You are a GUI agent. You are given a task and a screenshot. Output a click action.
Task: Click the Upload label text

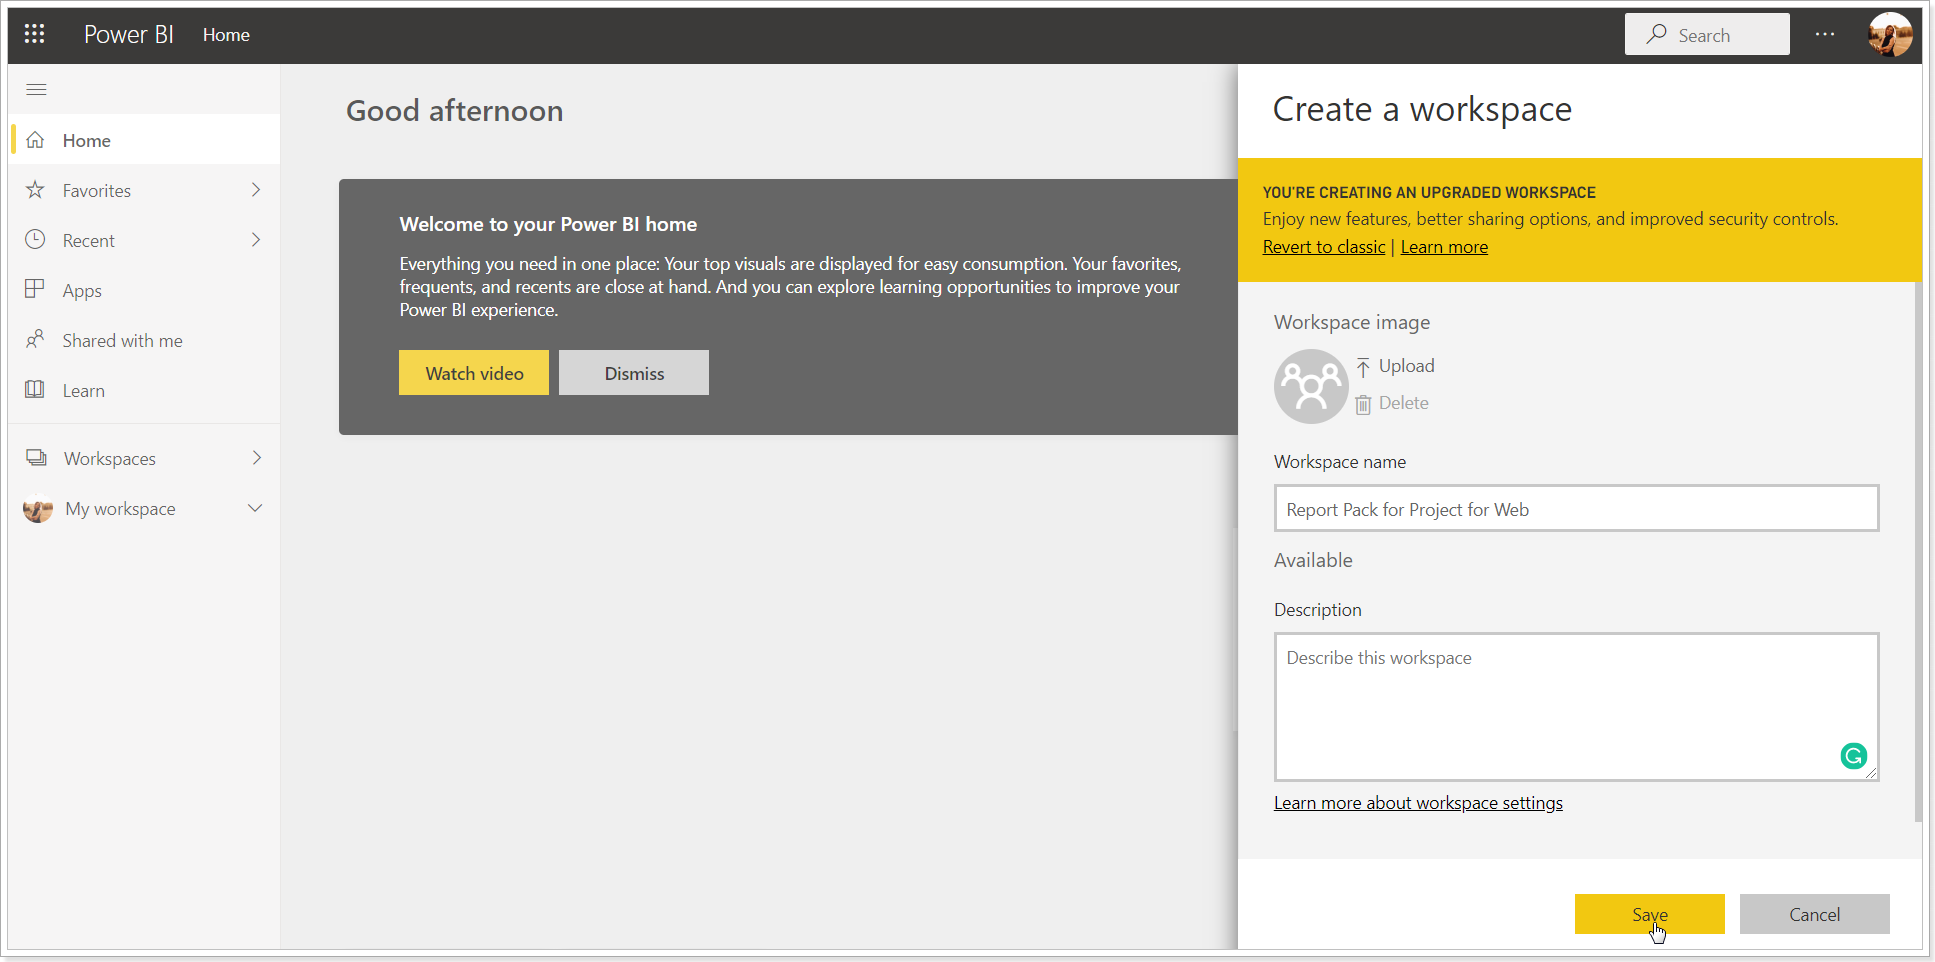pyautogui.click(x=1407, y=366)
